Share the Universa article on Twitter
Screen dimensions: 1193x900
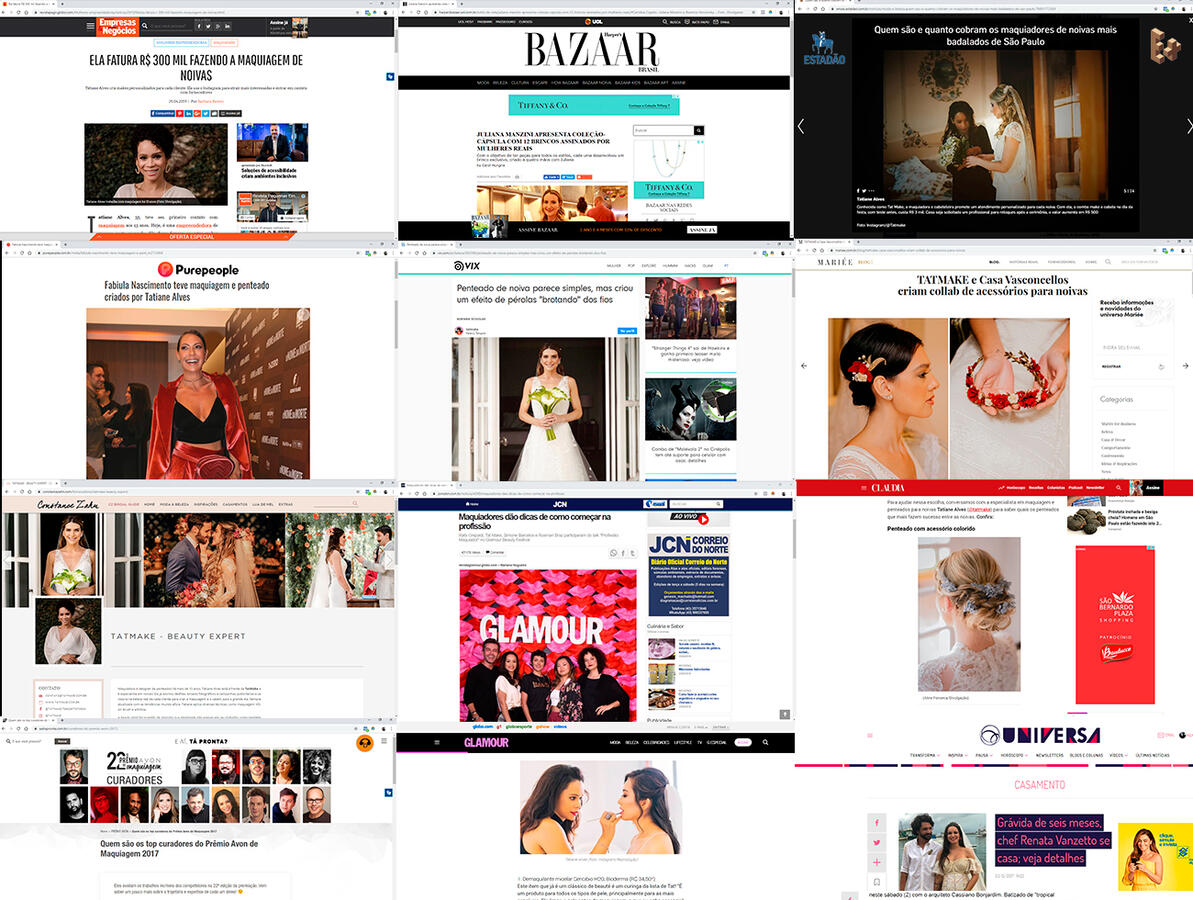877,842
